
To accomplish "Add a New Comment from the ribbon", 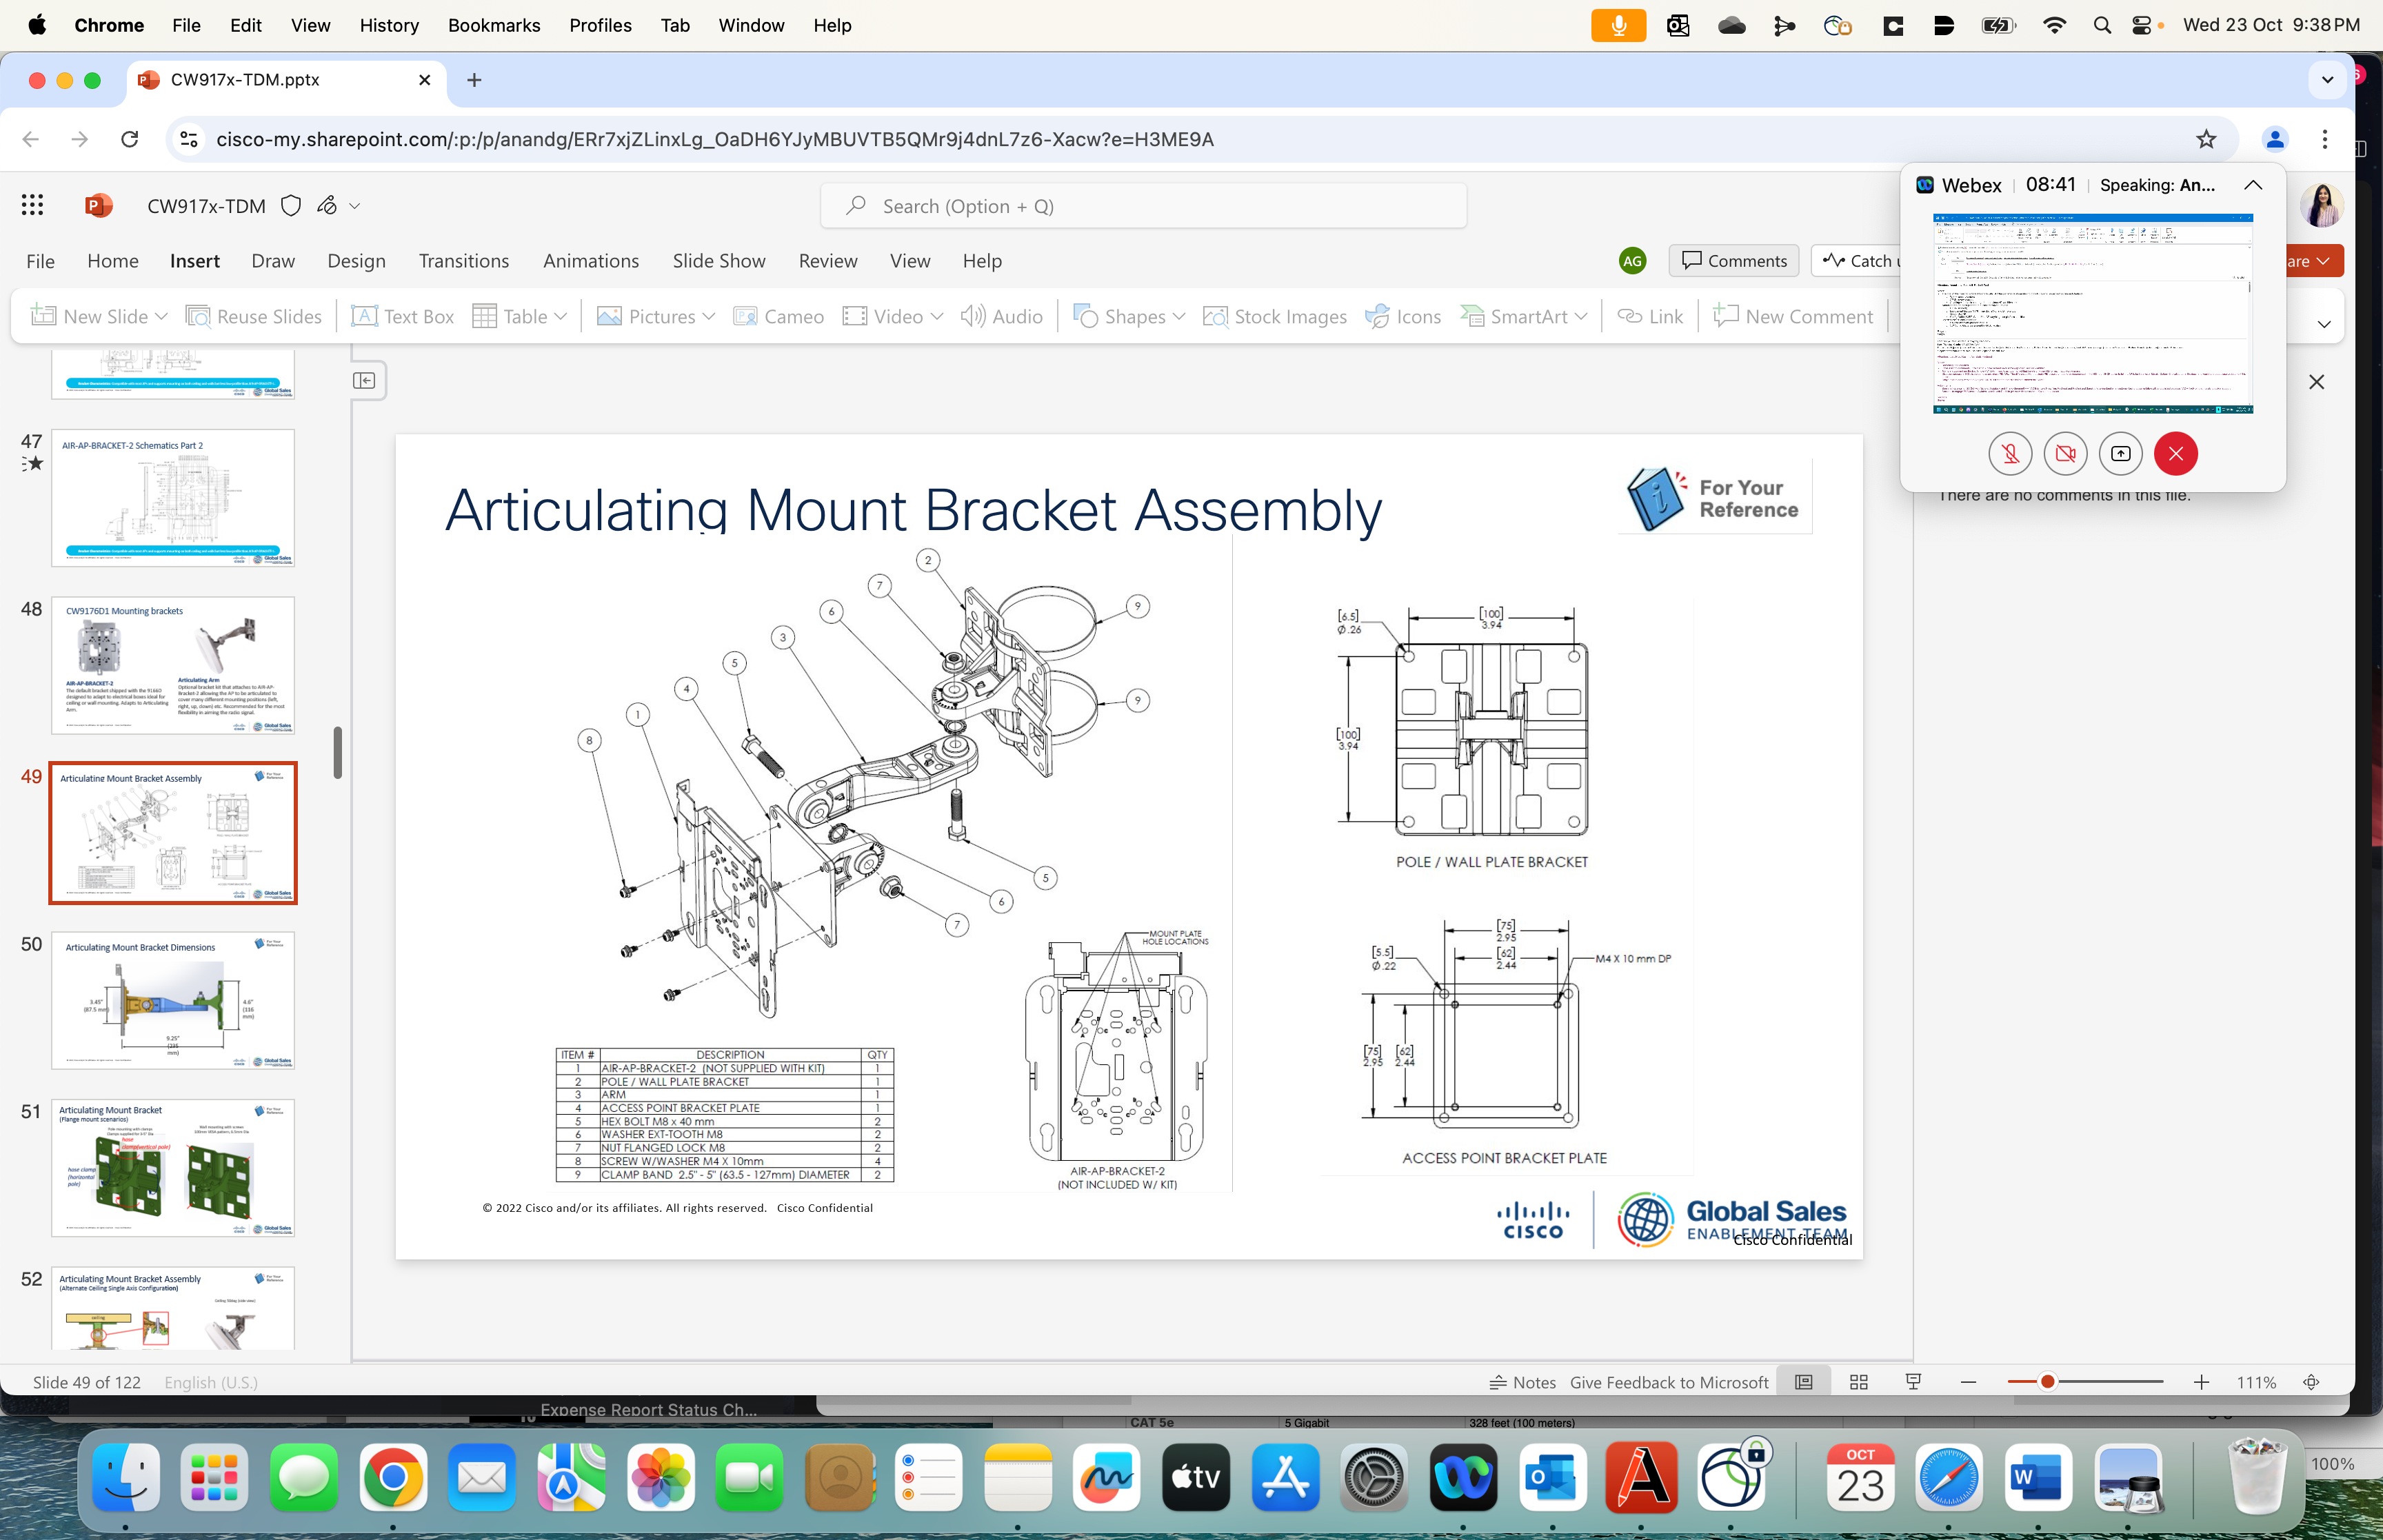I will pos(1793,316).
